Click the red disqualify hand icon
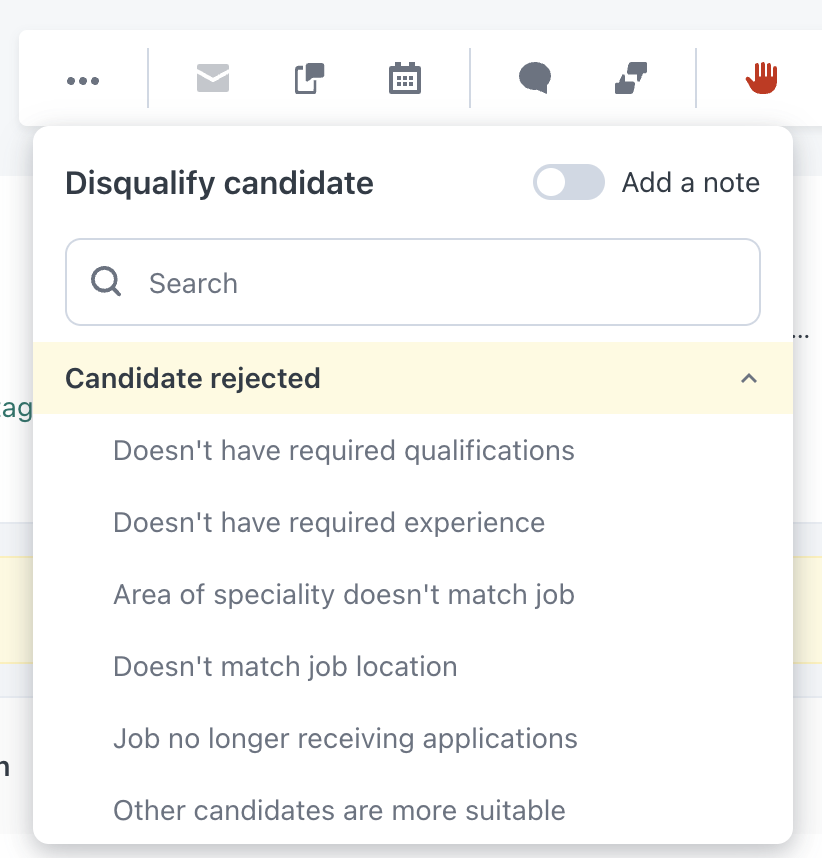 pos(762,78)
